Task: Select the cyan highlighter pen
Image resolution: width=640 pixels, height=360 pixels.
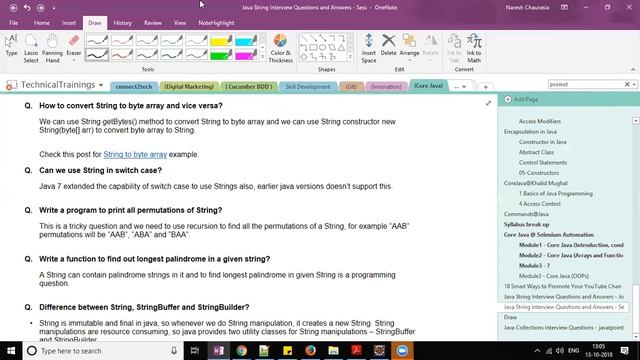Action: [x=246, y=40]
